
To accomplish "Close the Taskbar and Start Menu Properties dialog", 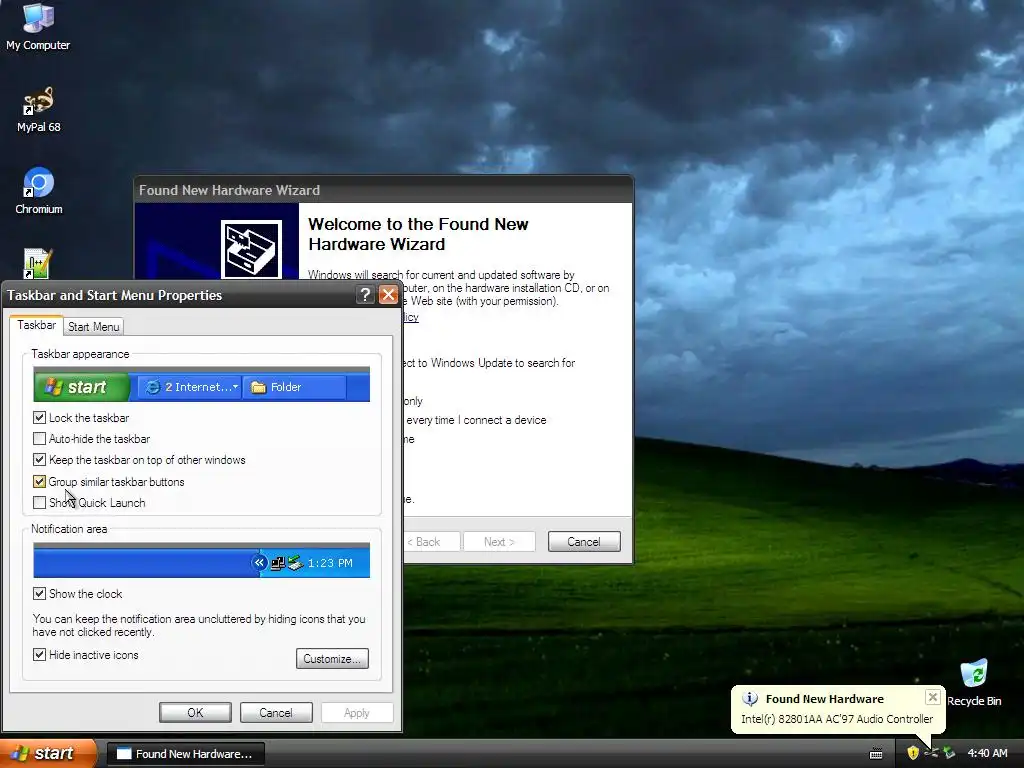I will coord(389,295).
